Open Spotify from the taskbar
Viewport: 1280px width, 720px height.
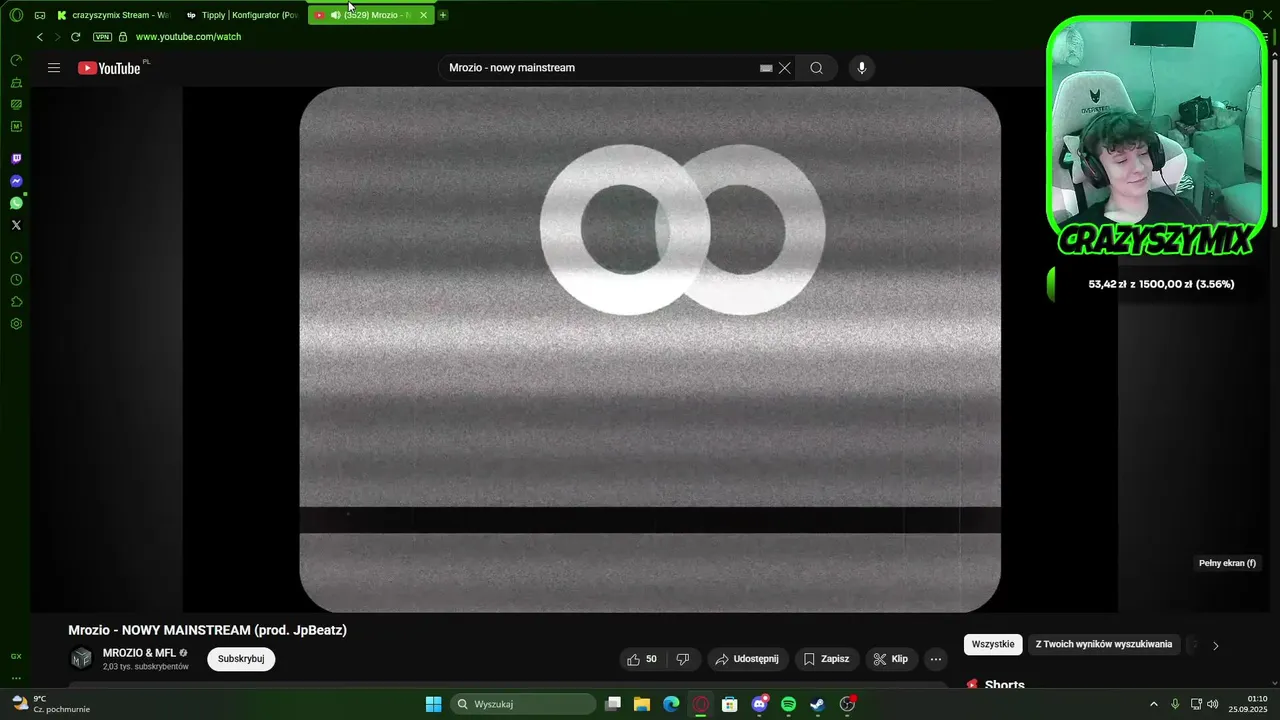click(x=788, y=704)
